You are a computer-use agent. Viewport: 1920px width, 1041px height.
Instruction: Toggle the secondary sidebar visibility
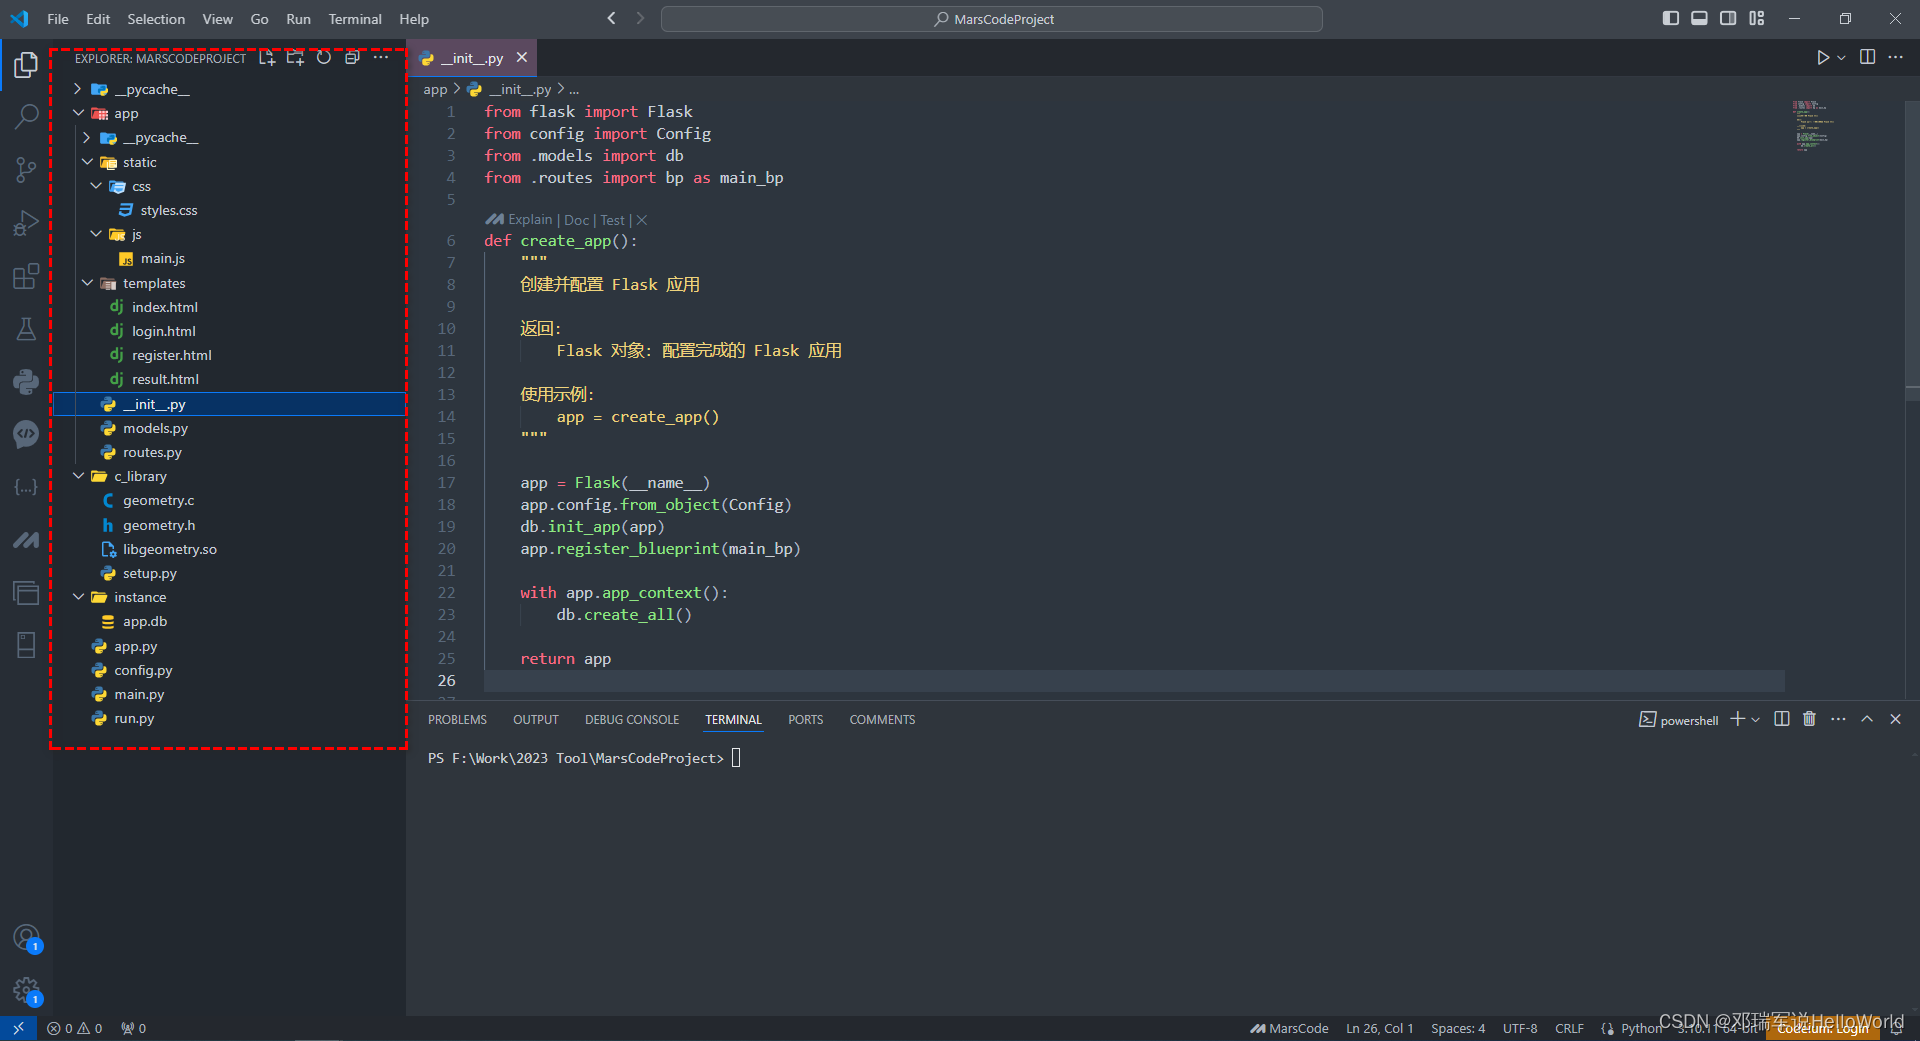coord(1728,18)
